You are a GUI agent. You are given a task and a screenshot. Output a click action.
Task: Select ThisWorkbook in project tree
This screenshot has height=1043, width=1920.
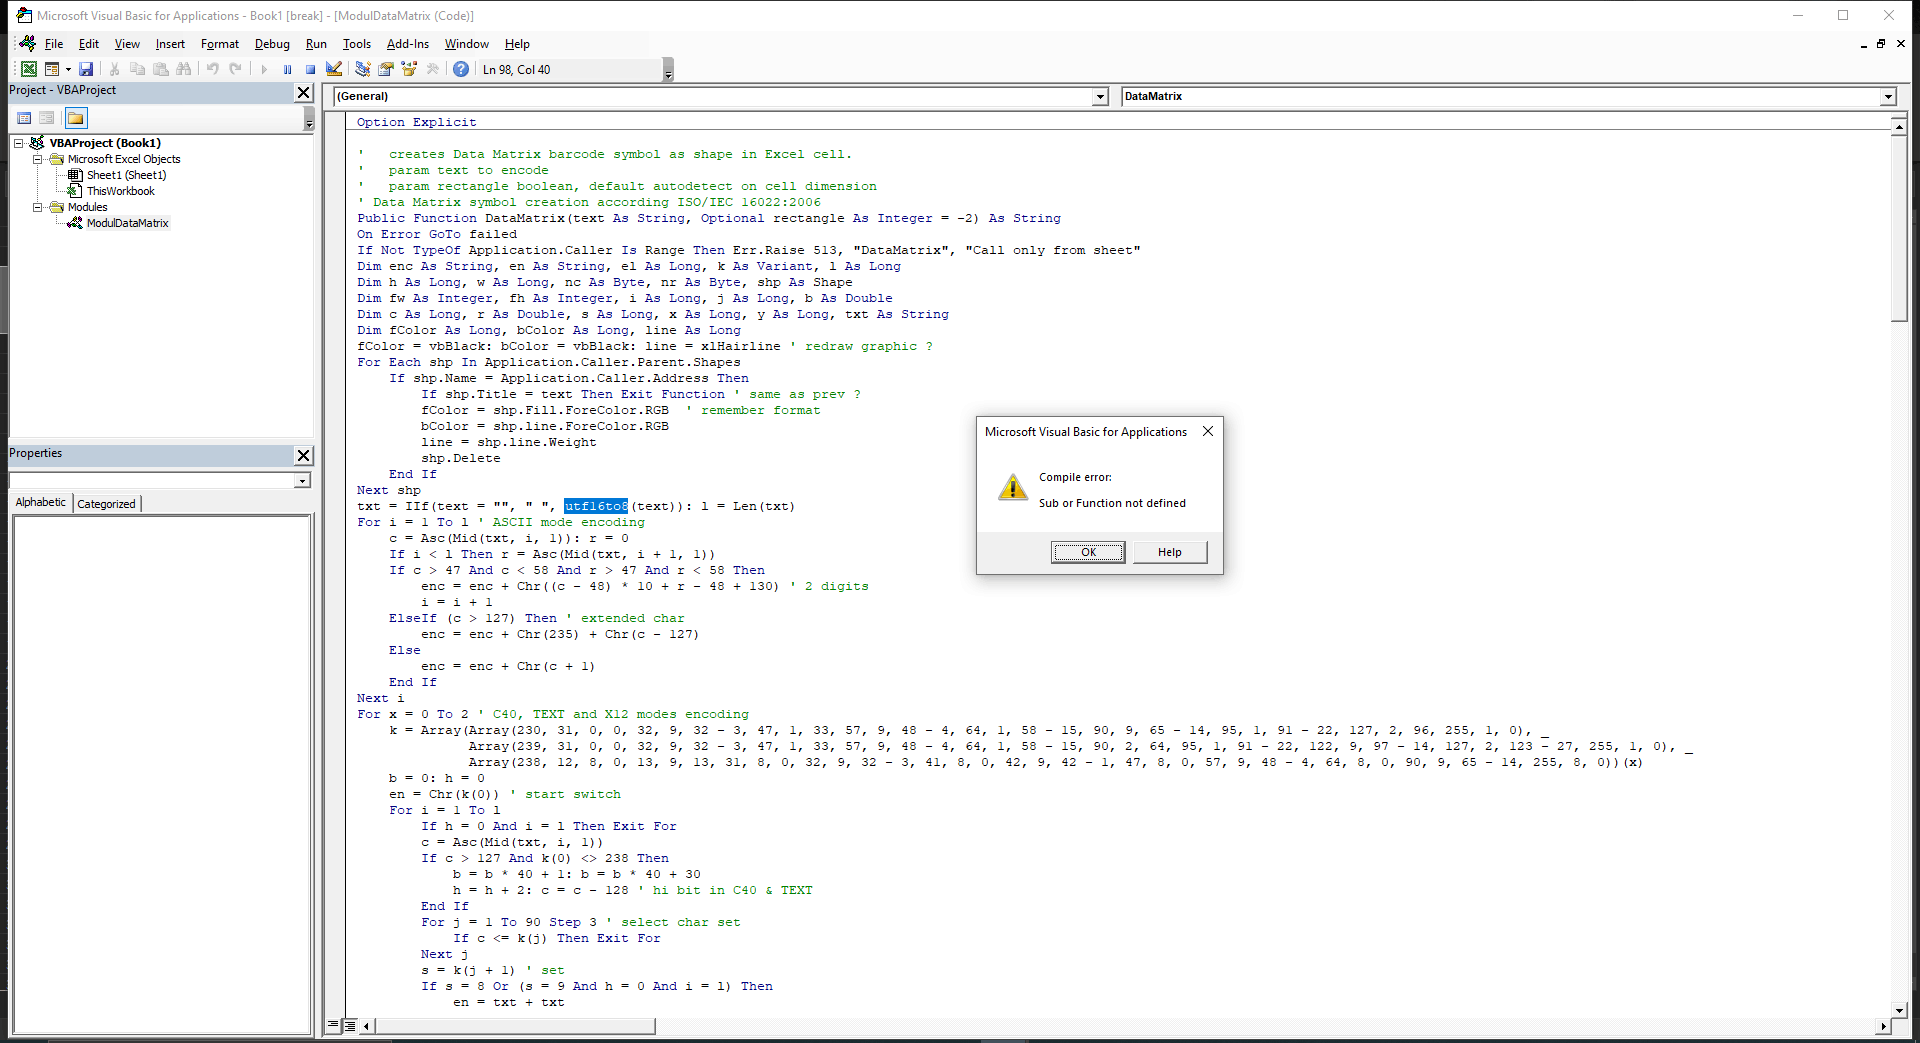(x=120, y=191)
